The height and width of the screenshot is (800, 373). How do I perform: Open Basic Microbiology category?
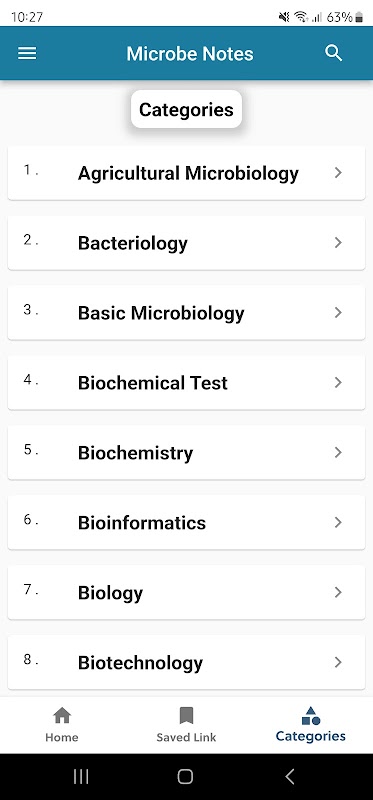(x=186, y=312)
